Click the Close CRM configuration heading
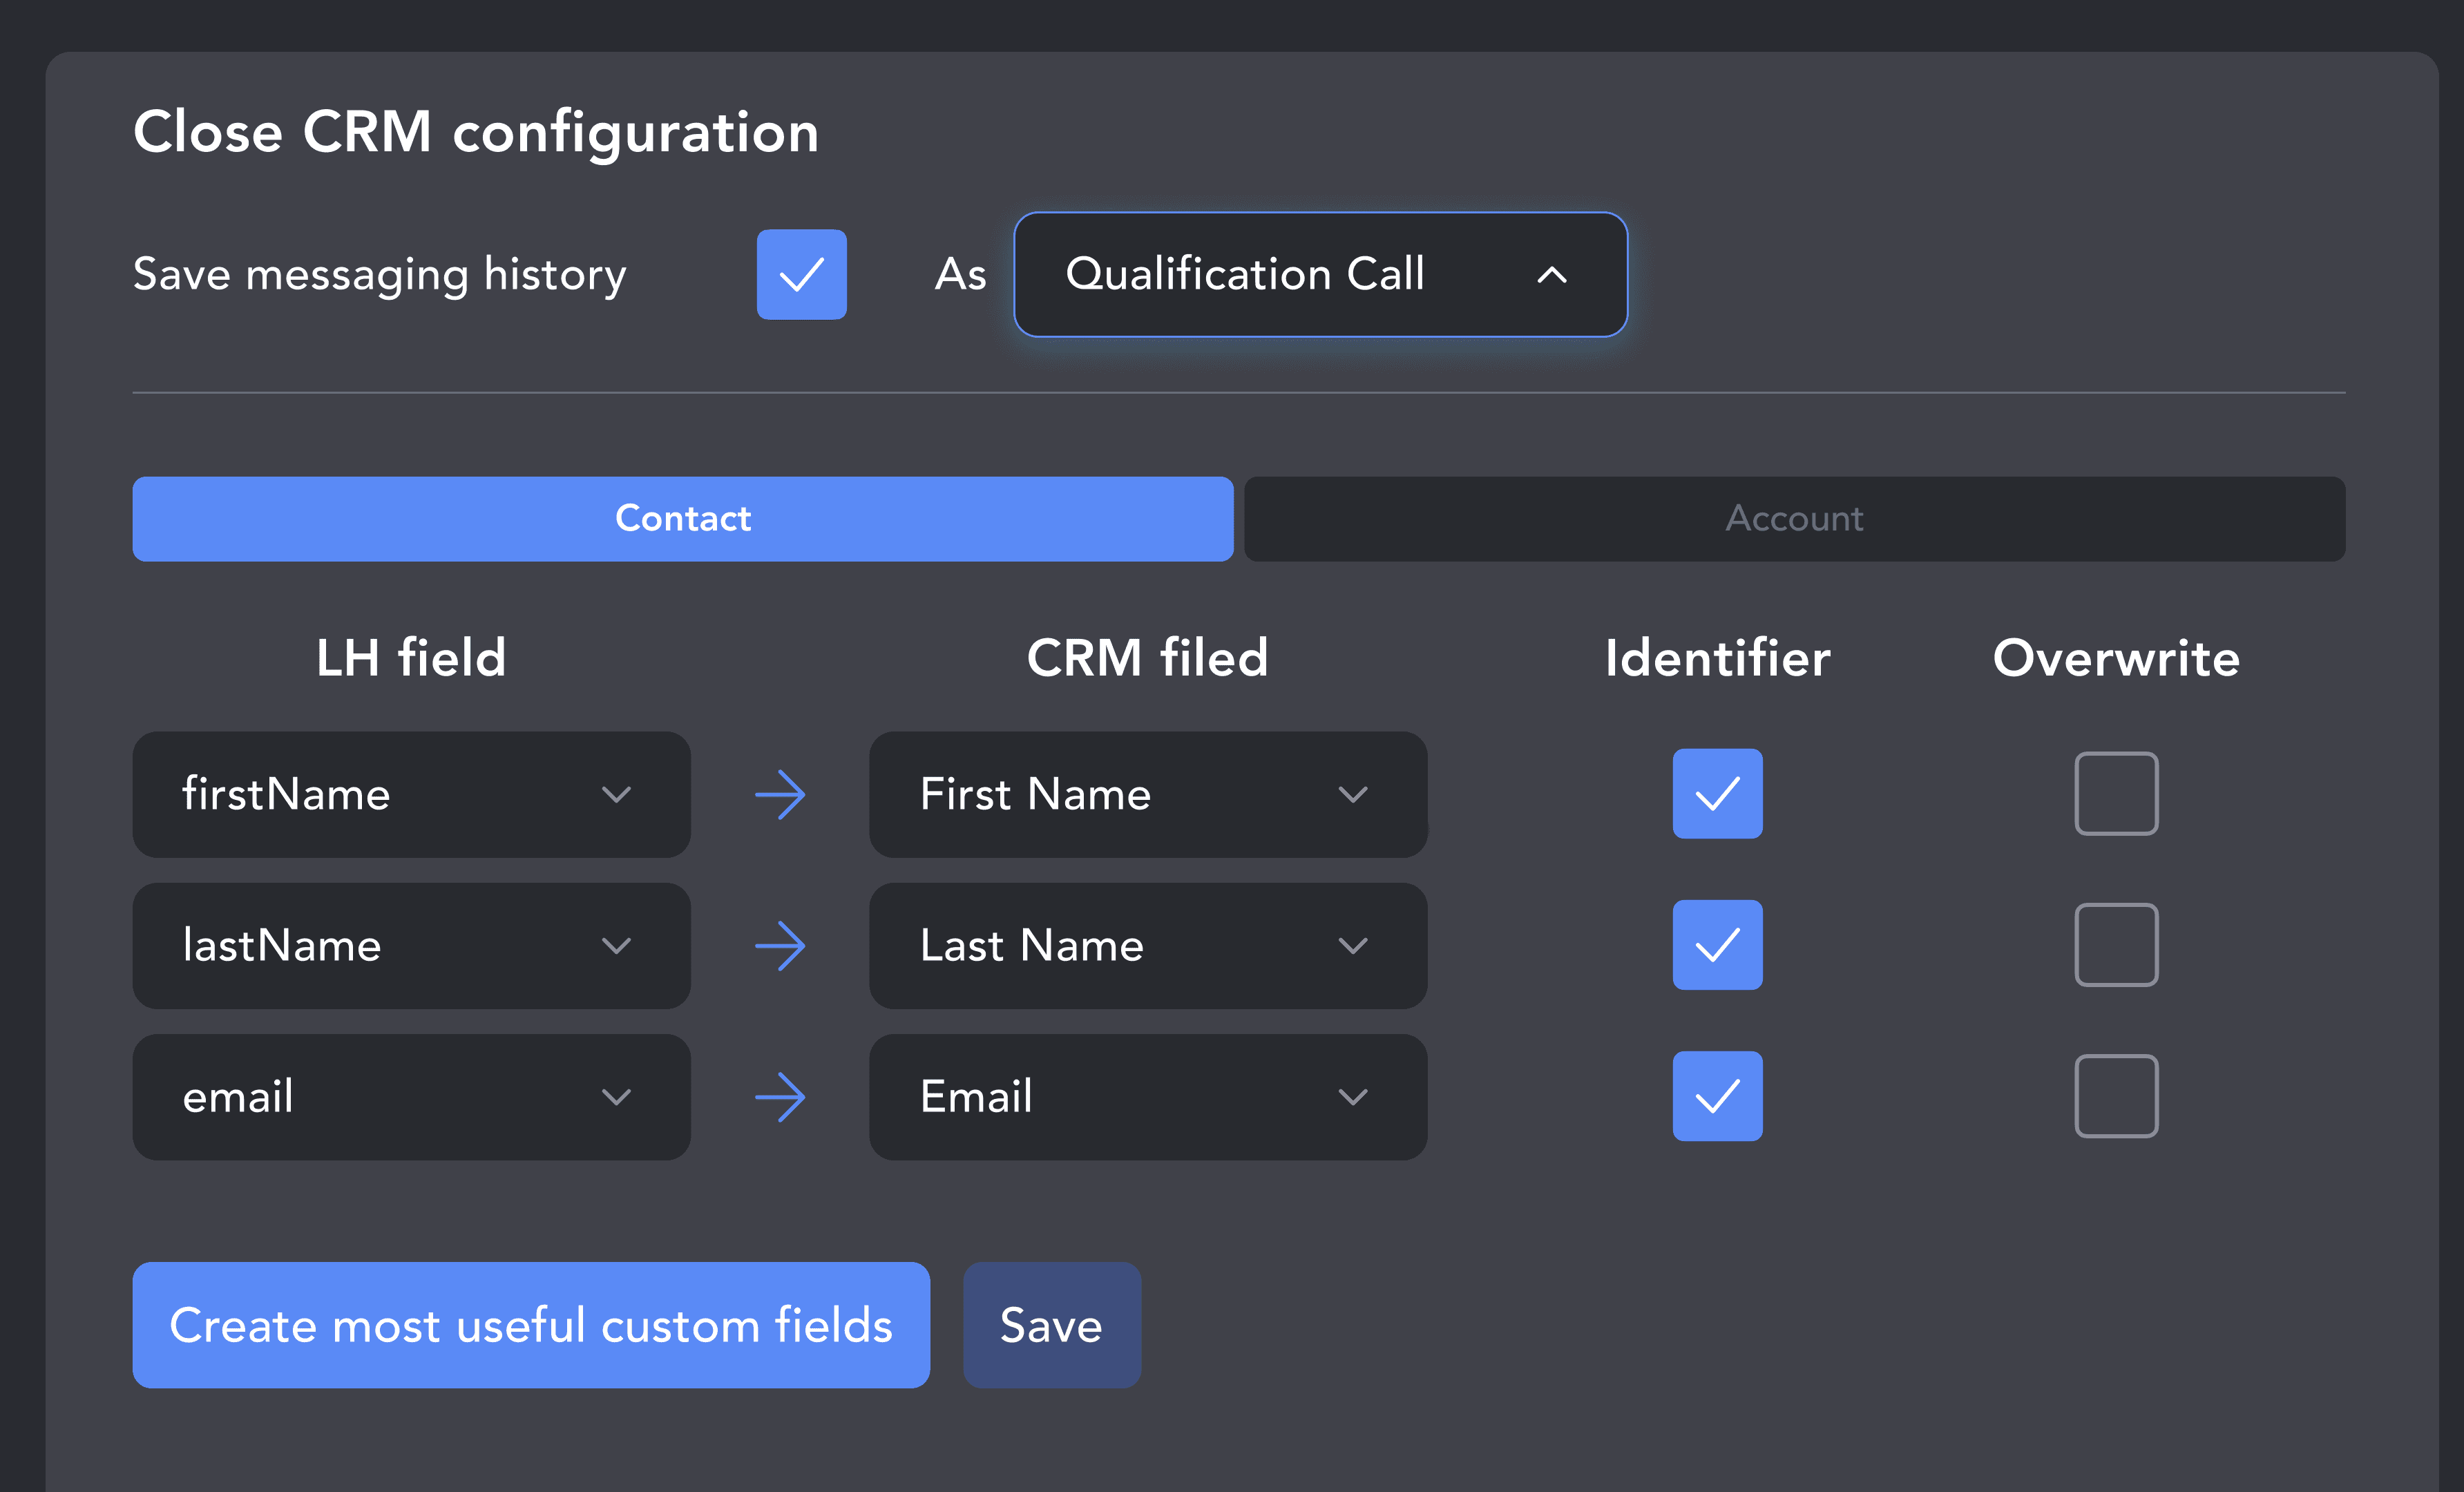 476,133
